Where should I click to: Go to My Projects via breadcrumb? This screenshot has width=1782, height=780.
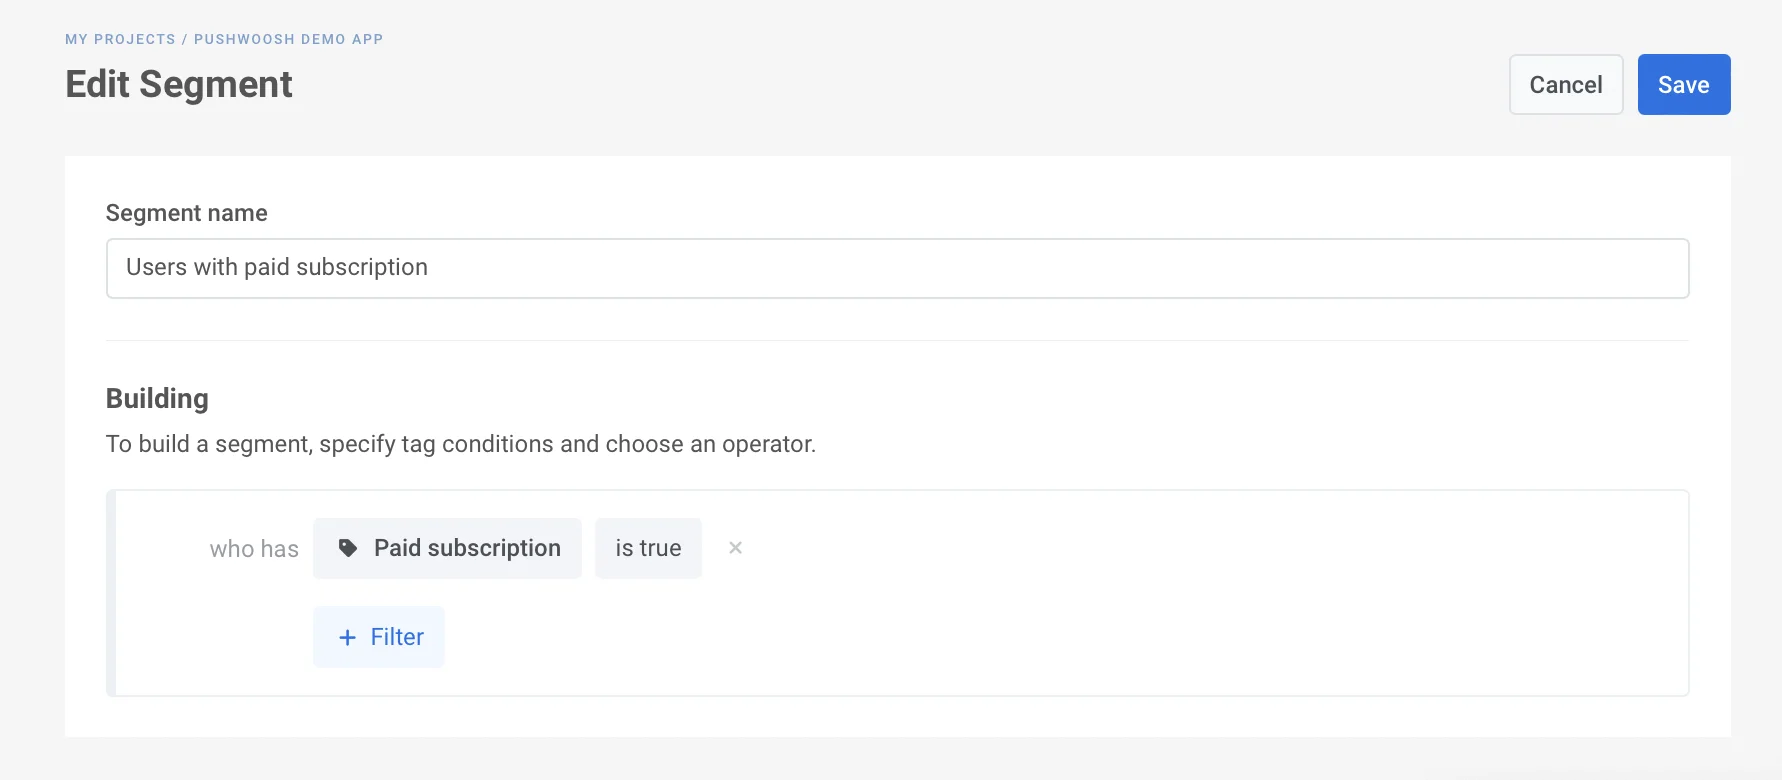click(x=120, y=39)
